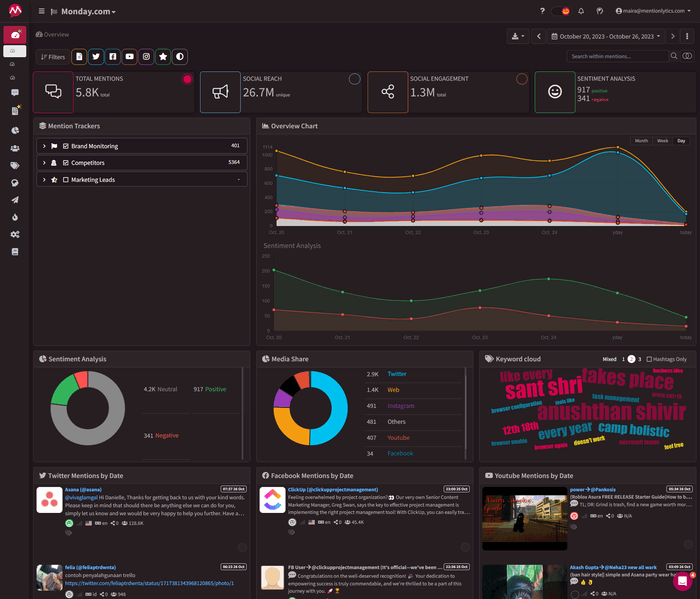Click the magnifier search icon
This screenshot has width=700, height=599.
(674, 56)
